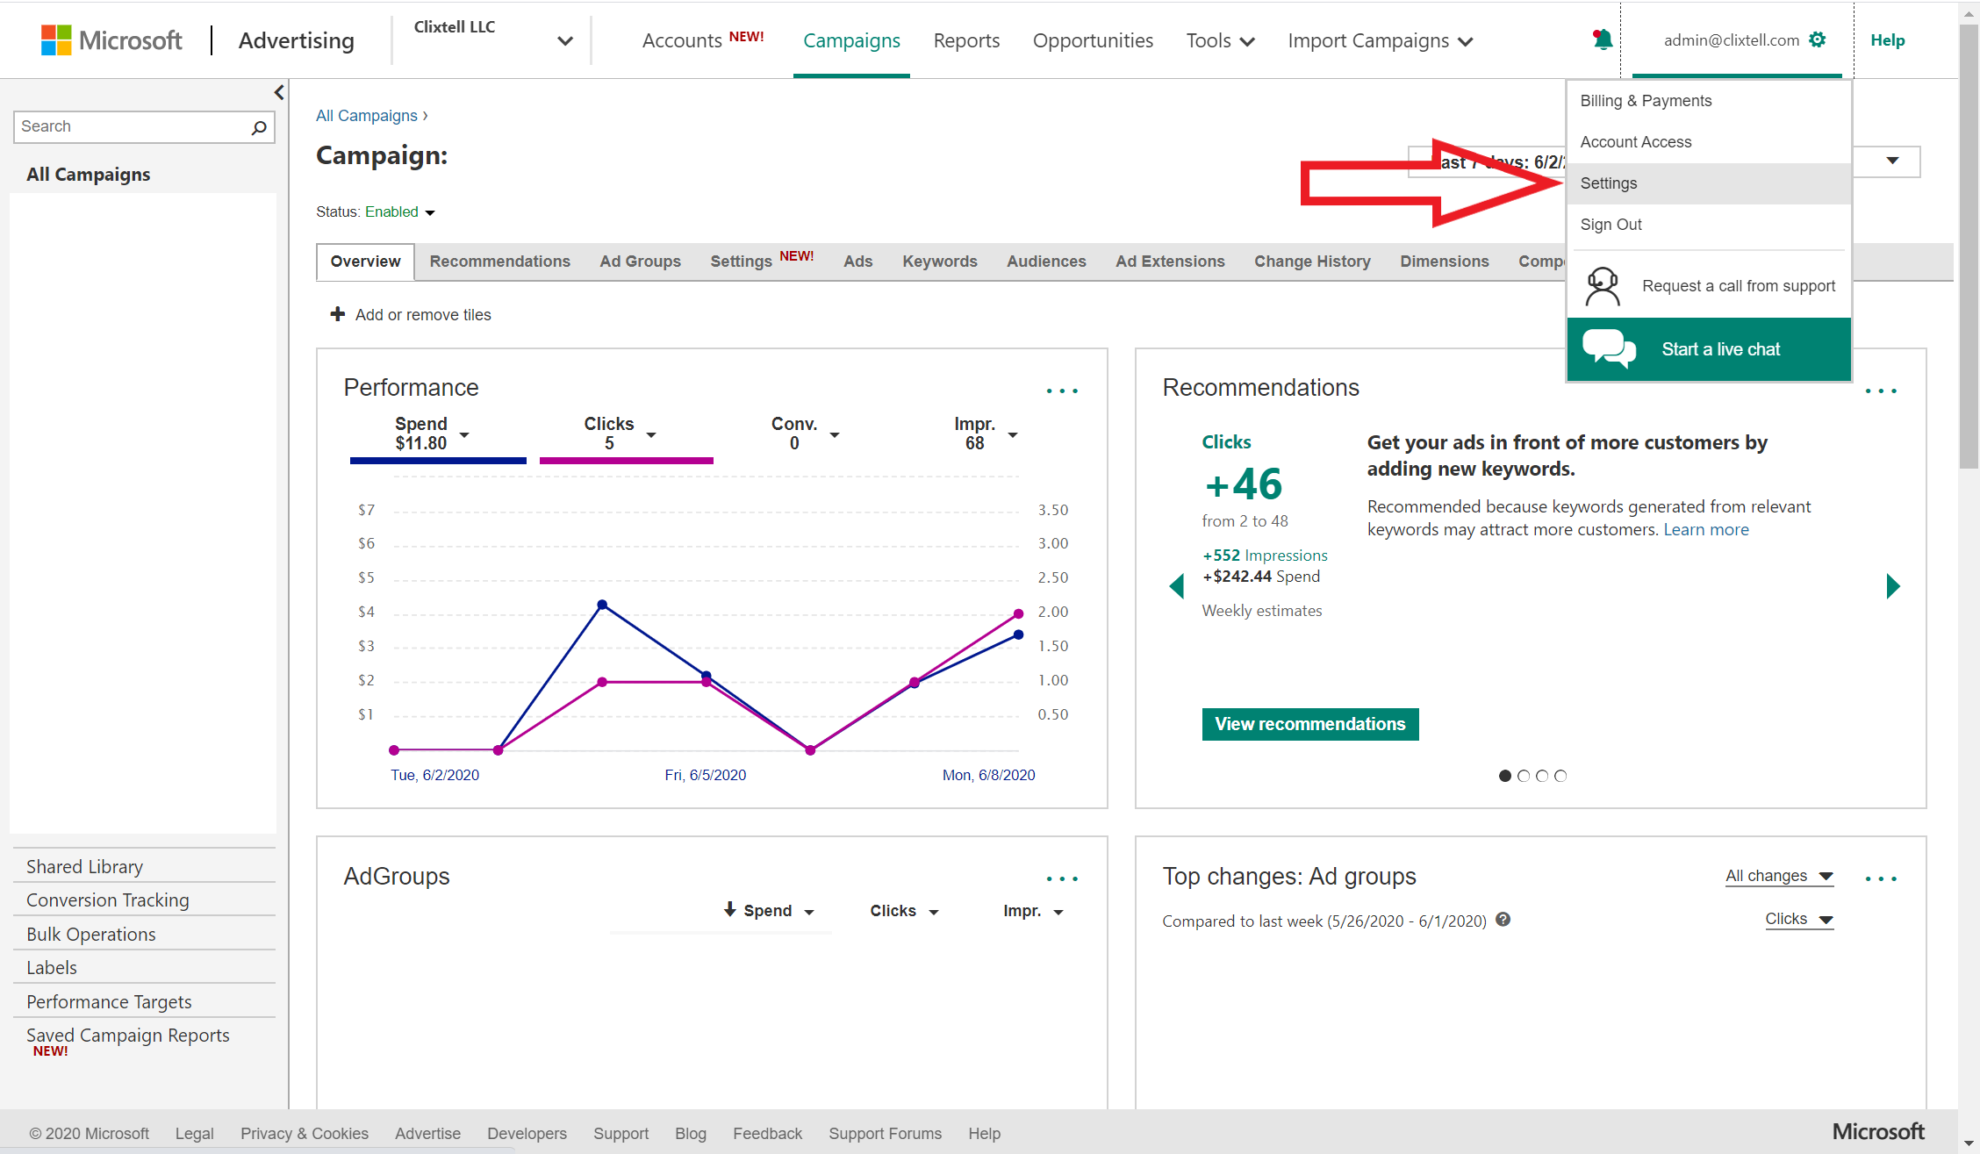Start a live chat
1980x1154 pixels.
[x=1720, y=348]
